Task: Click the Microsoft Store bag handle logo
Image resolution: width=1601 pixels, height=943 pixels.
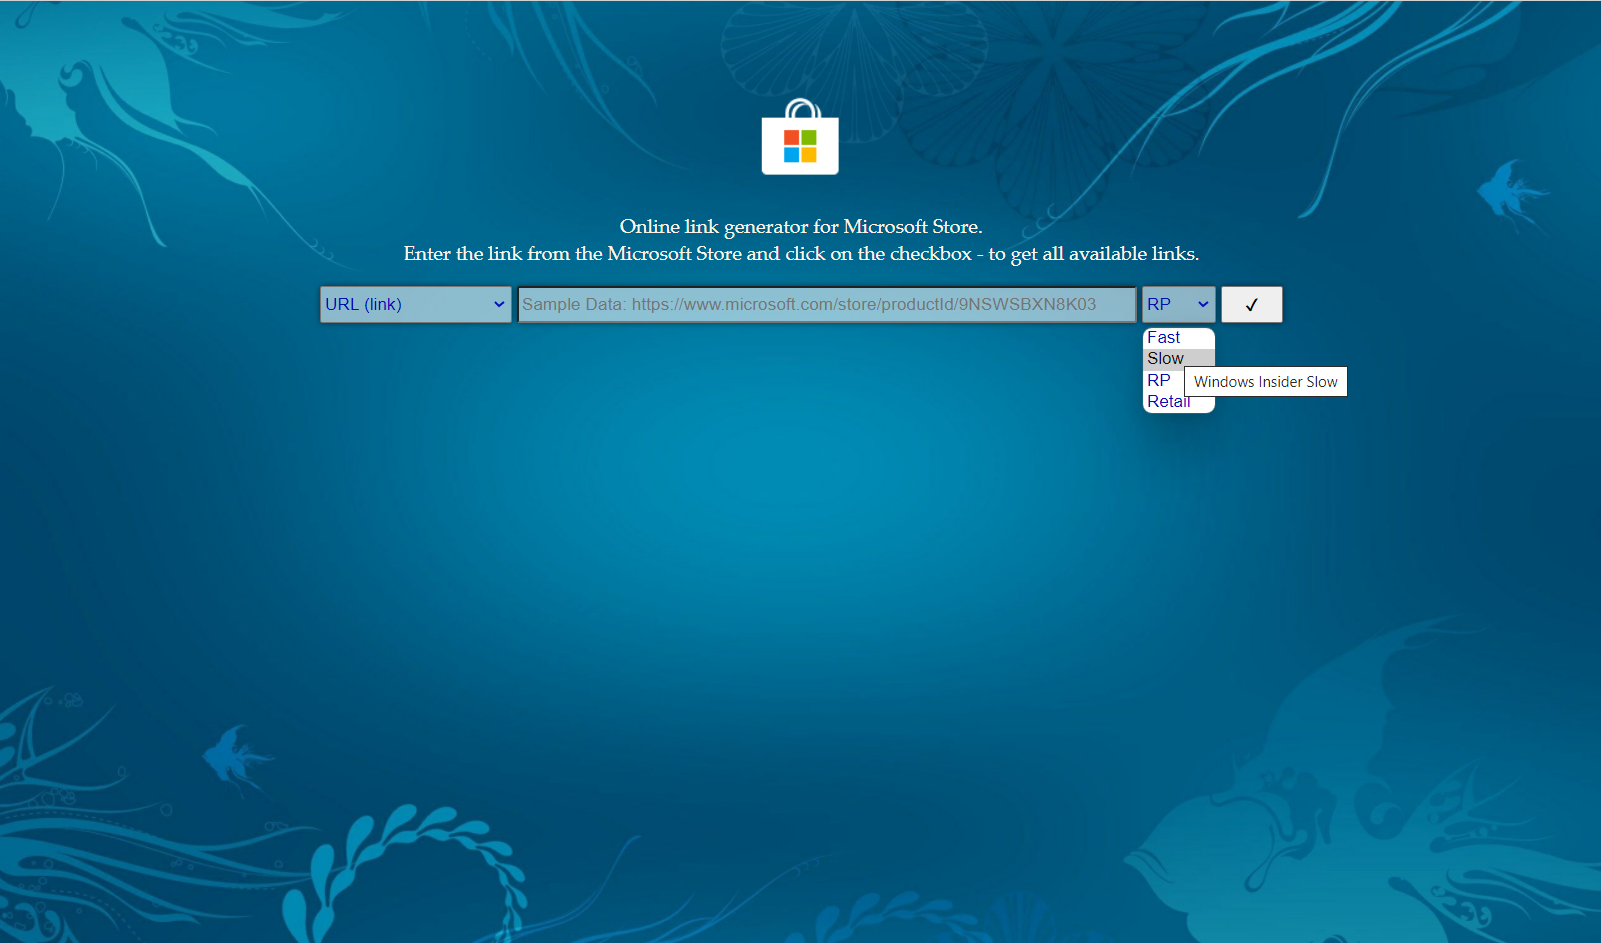Action: 800,137
